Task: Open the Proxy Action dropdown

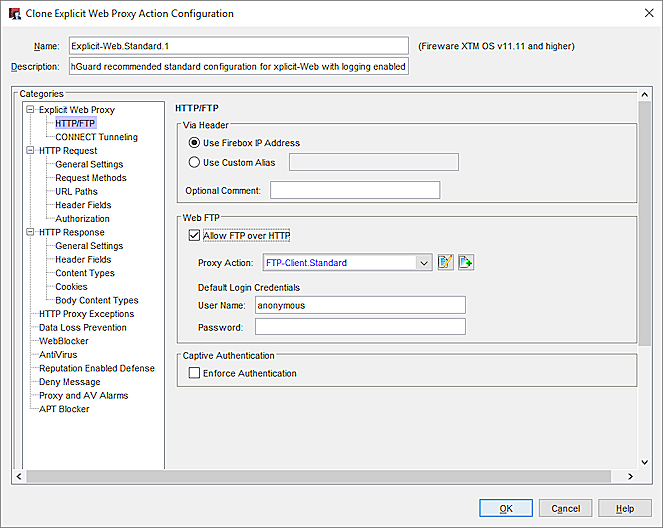Action: tap(424, 263)
